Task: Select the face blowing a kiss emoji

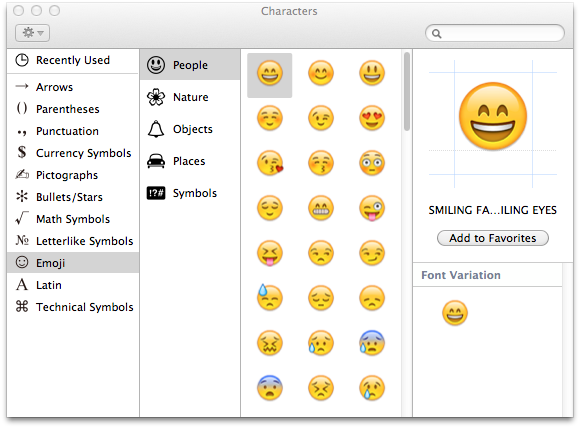Action: pyautogui.click(x=270, y=163)
